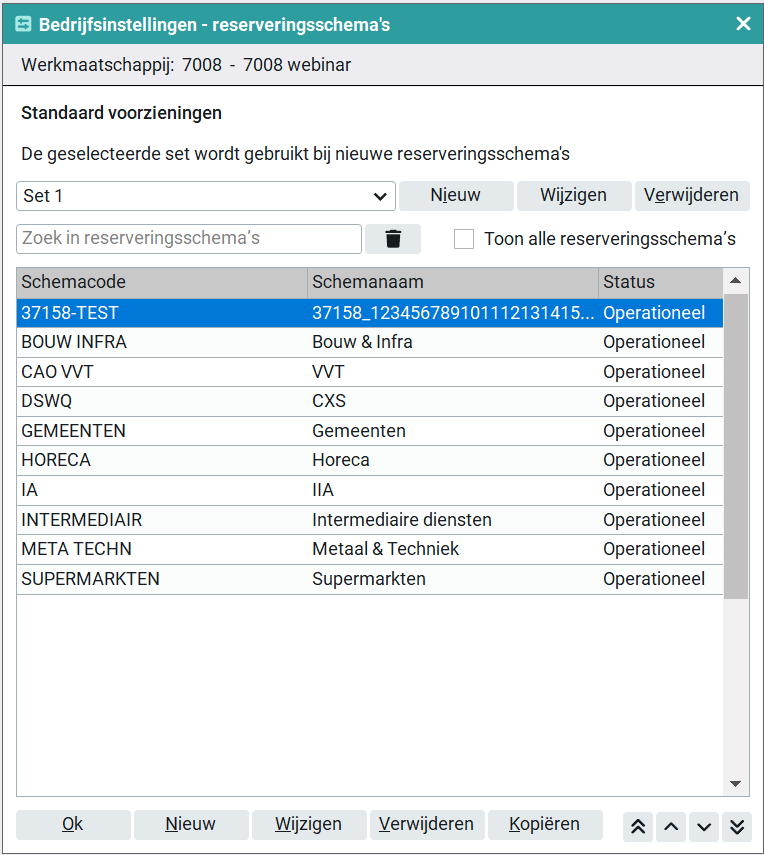This screenshot has height=855, width=764.
Task: Select the SUPERMARKTEN schema row
Action: click(x=160, y=579)
